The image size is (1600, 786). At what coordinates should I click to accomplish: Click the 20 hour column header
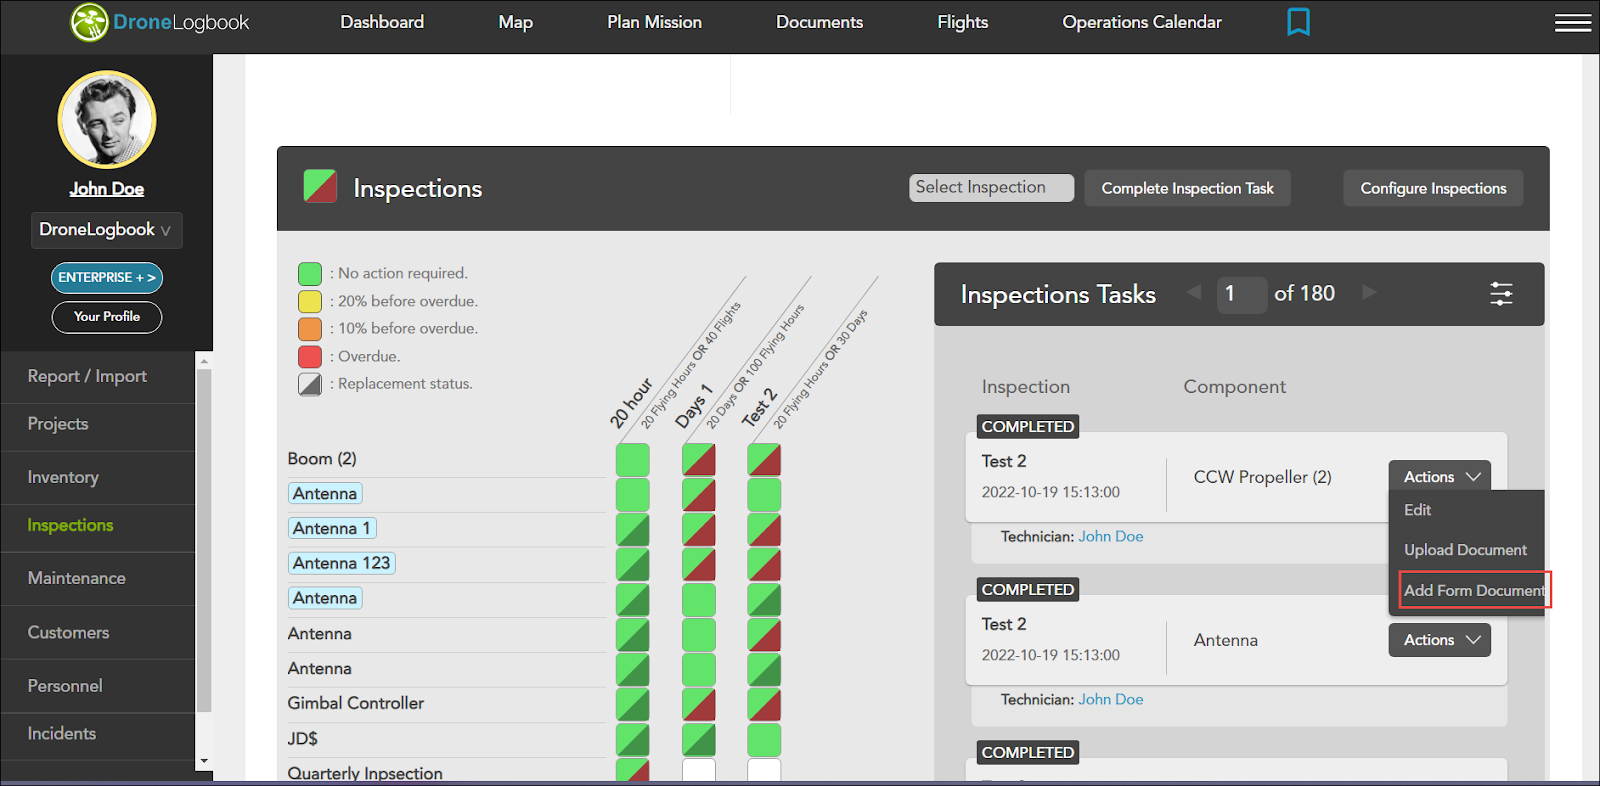click(631, 403)
